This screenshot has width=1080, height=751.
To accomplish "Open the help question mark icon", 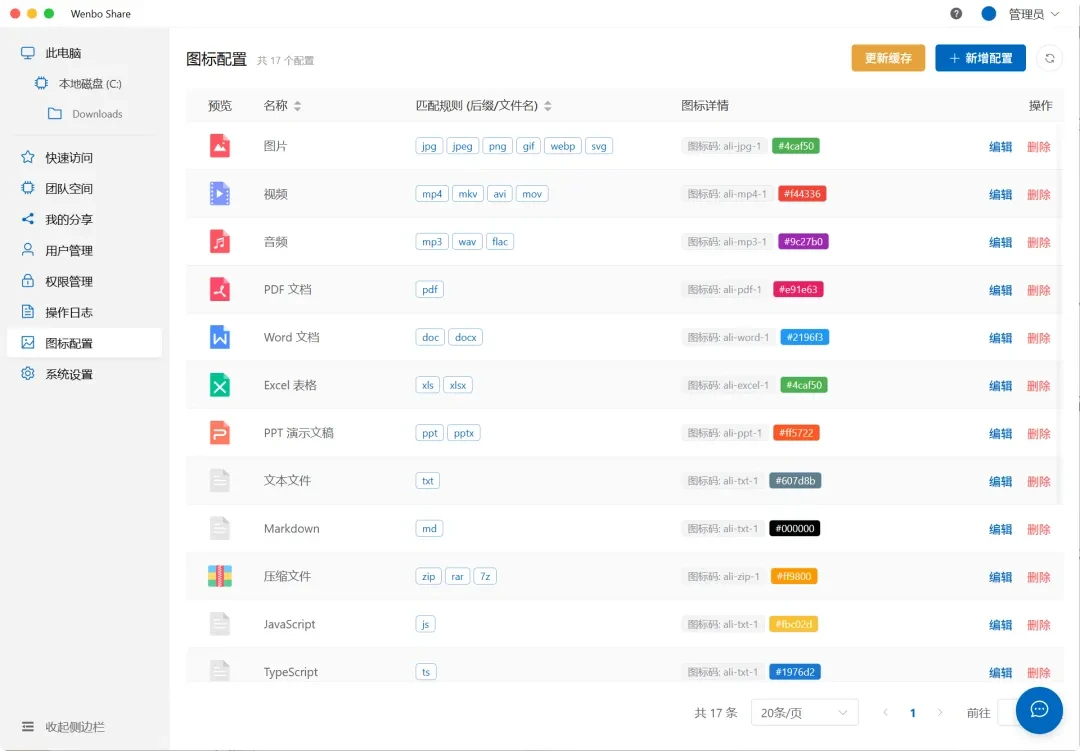I will click(956, 14).
